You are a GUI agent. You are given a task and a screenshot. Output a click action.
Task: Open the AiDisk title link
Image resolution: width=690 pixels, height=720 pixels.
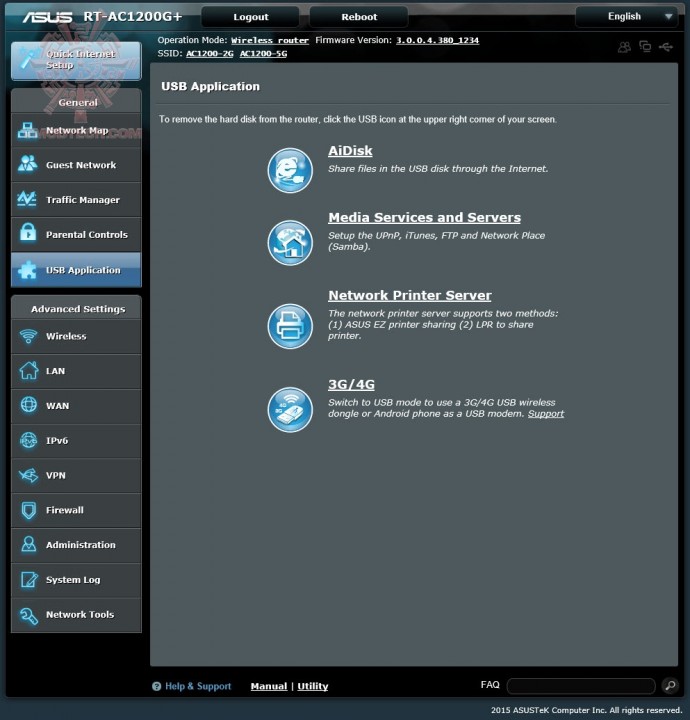[350, 151]
